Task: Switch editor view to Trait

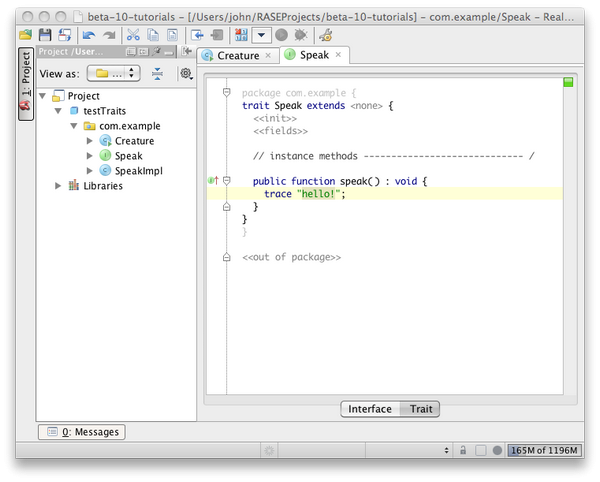Action: pos(421,409)
